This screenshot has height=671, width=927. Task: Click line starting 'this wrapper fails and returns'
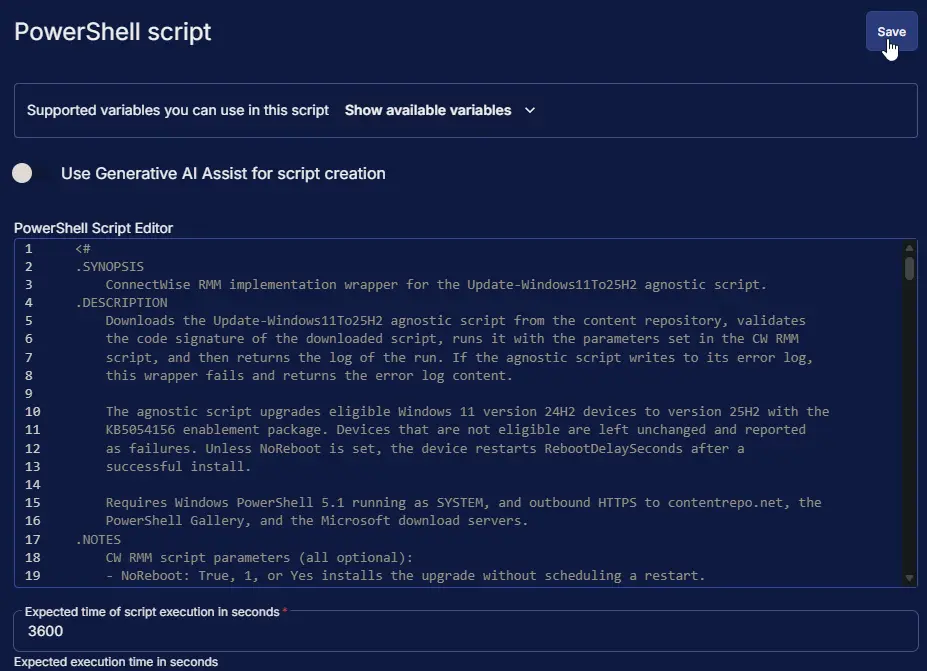[309, 375]
